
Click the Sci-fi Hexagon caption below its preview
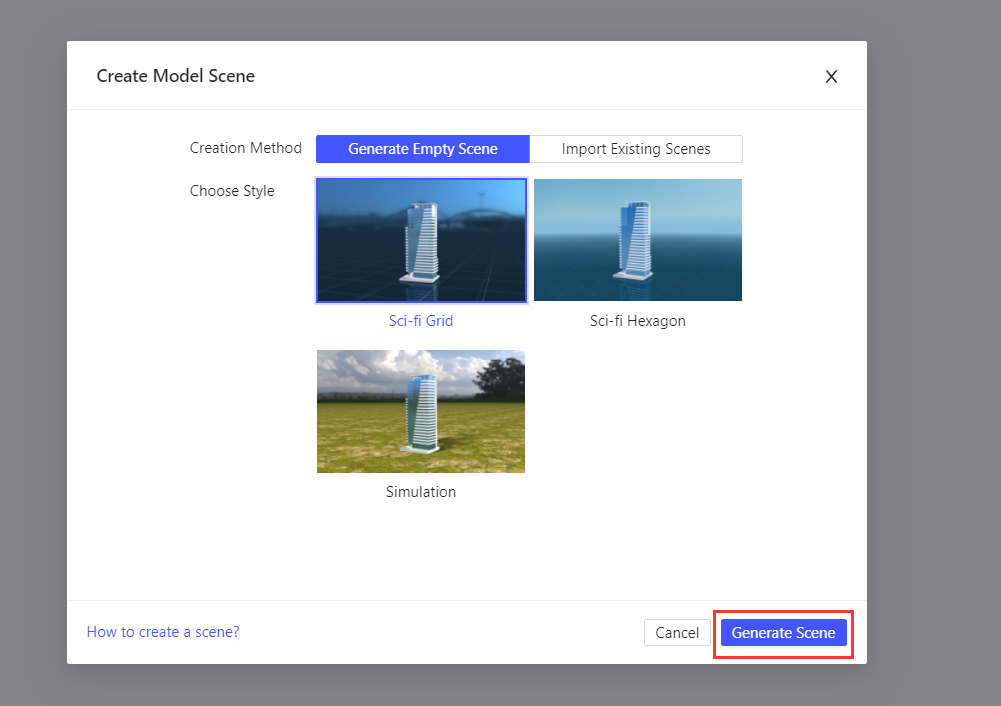pyautogui.click(x=637, y=320)
